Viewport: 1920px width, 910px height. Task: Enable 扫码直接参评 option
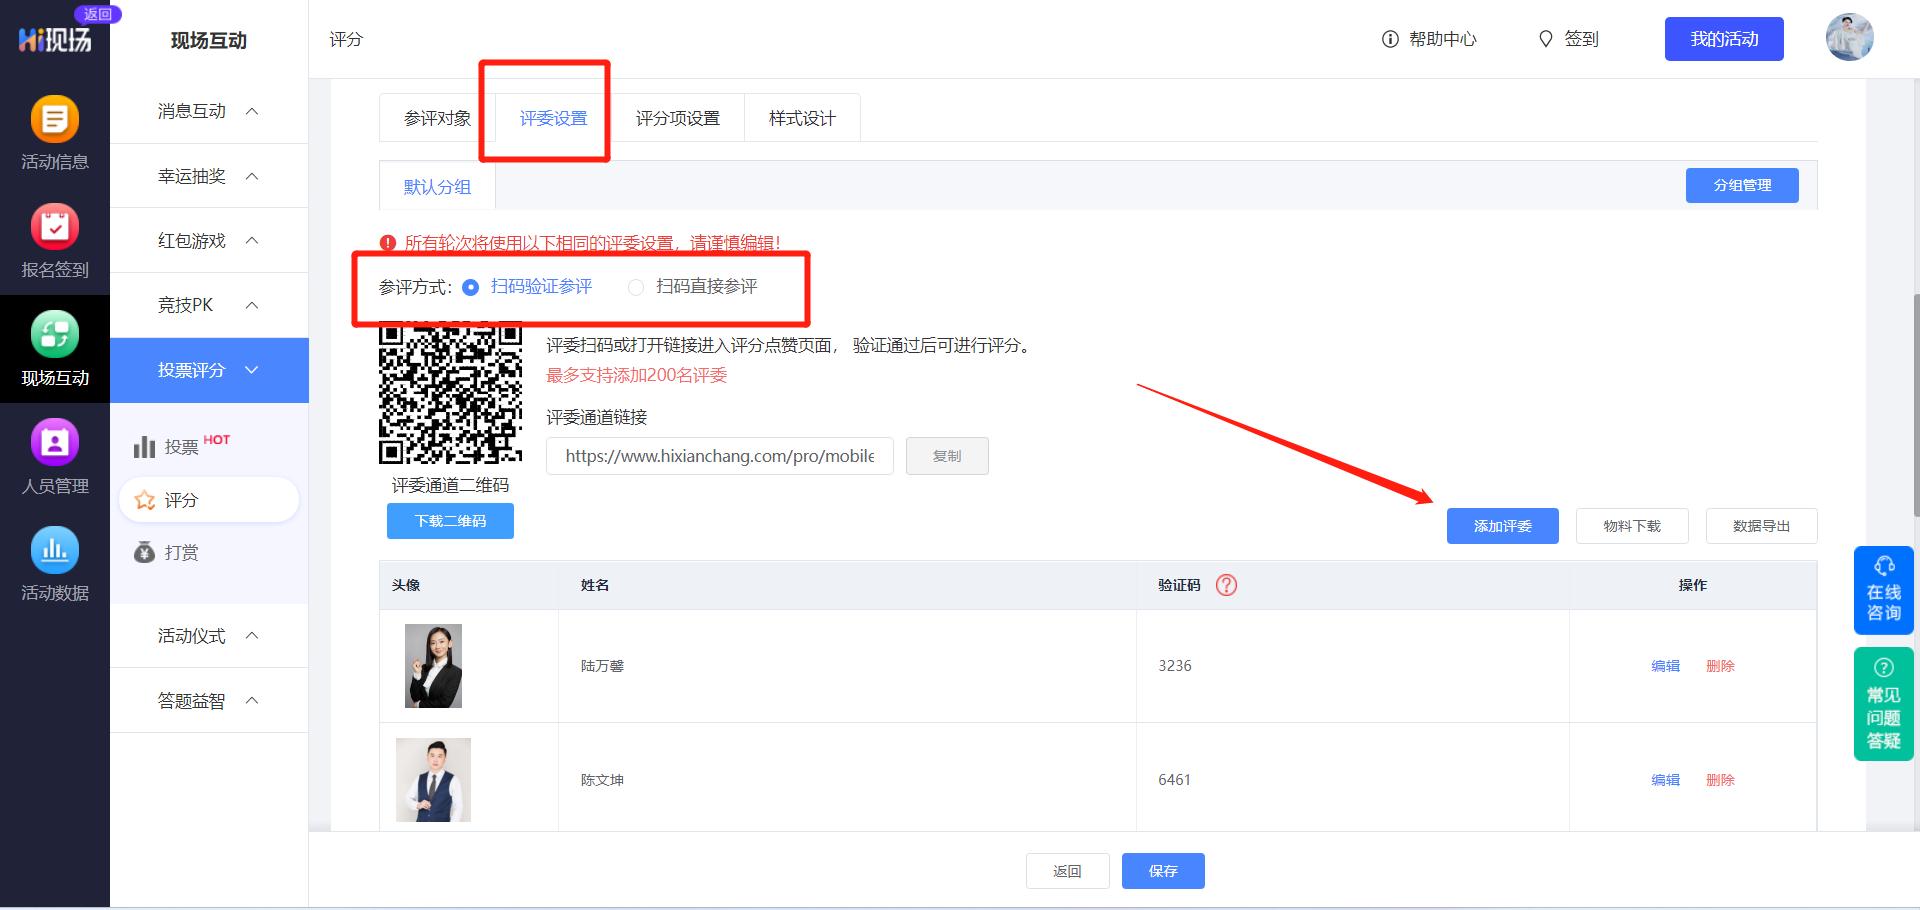(636, 286)
